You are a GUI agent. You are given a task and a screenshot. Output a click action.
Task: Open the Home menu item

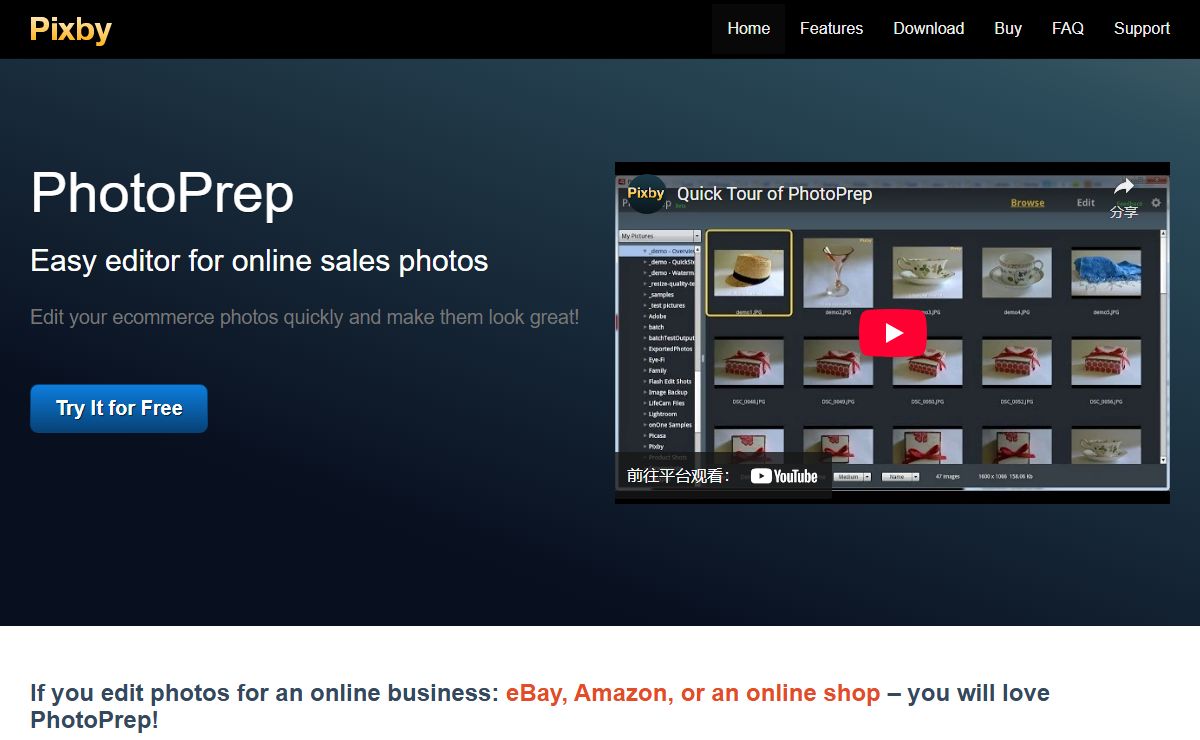748,28
